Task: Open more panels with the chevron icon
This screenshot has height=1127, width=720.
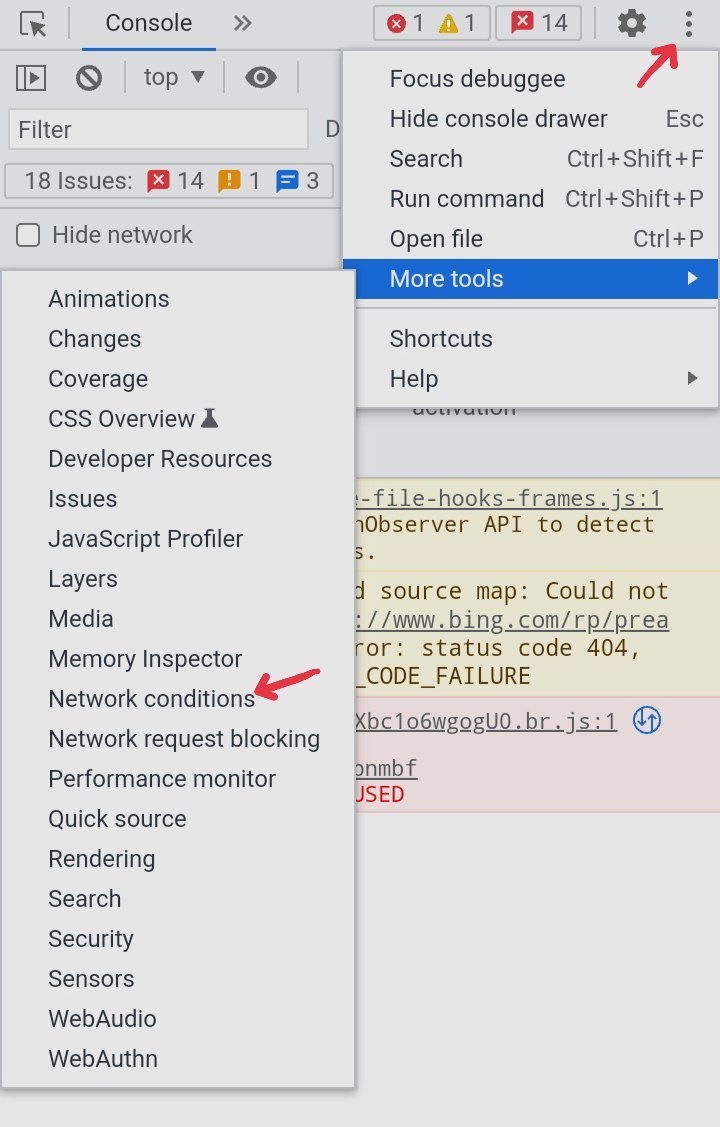Action: (240, 22)
